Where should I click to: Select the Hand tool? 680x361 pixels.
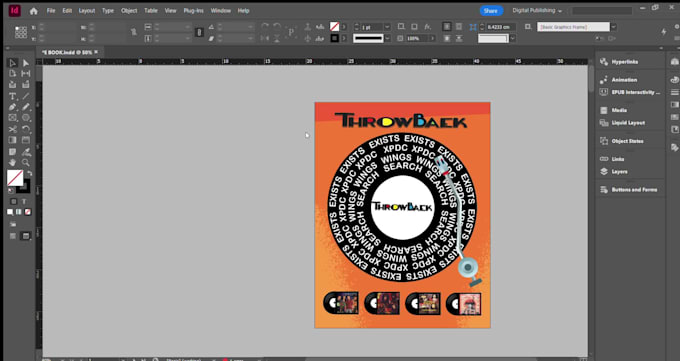12,162
